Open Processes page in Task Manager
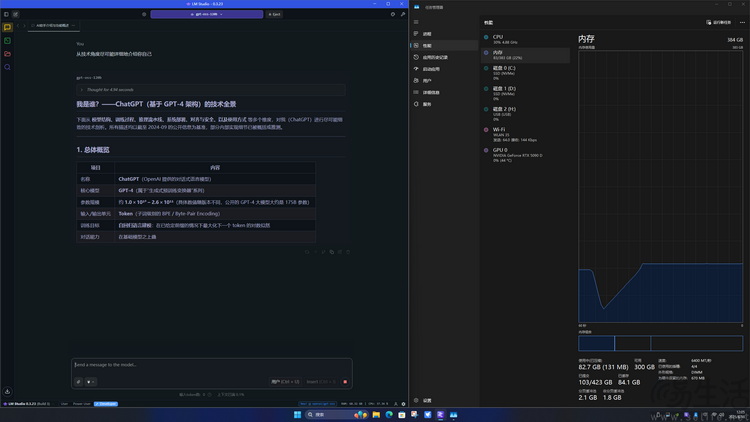Image resolution: width=750 pixels, height=422 pixels. (444, 33)
